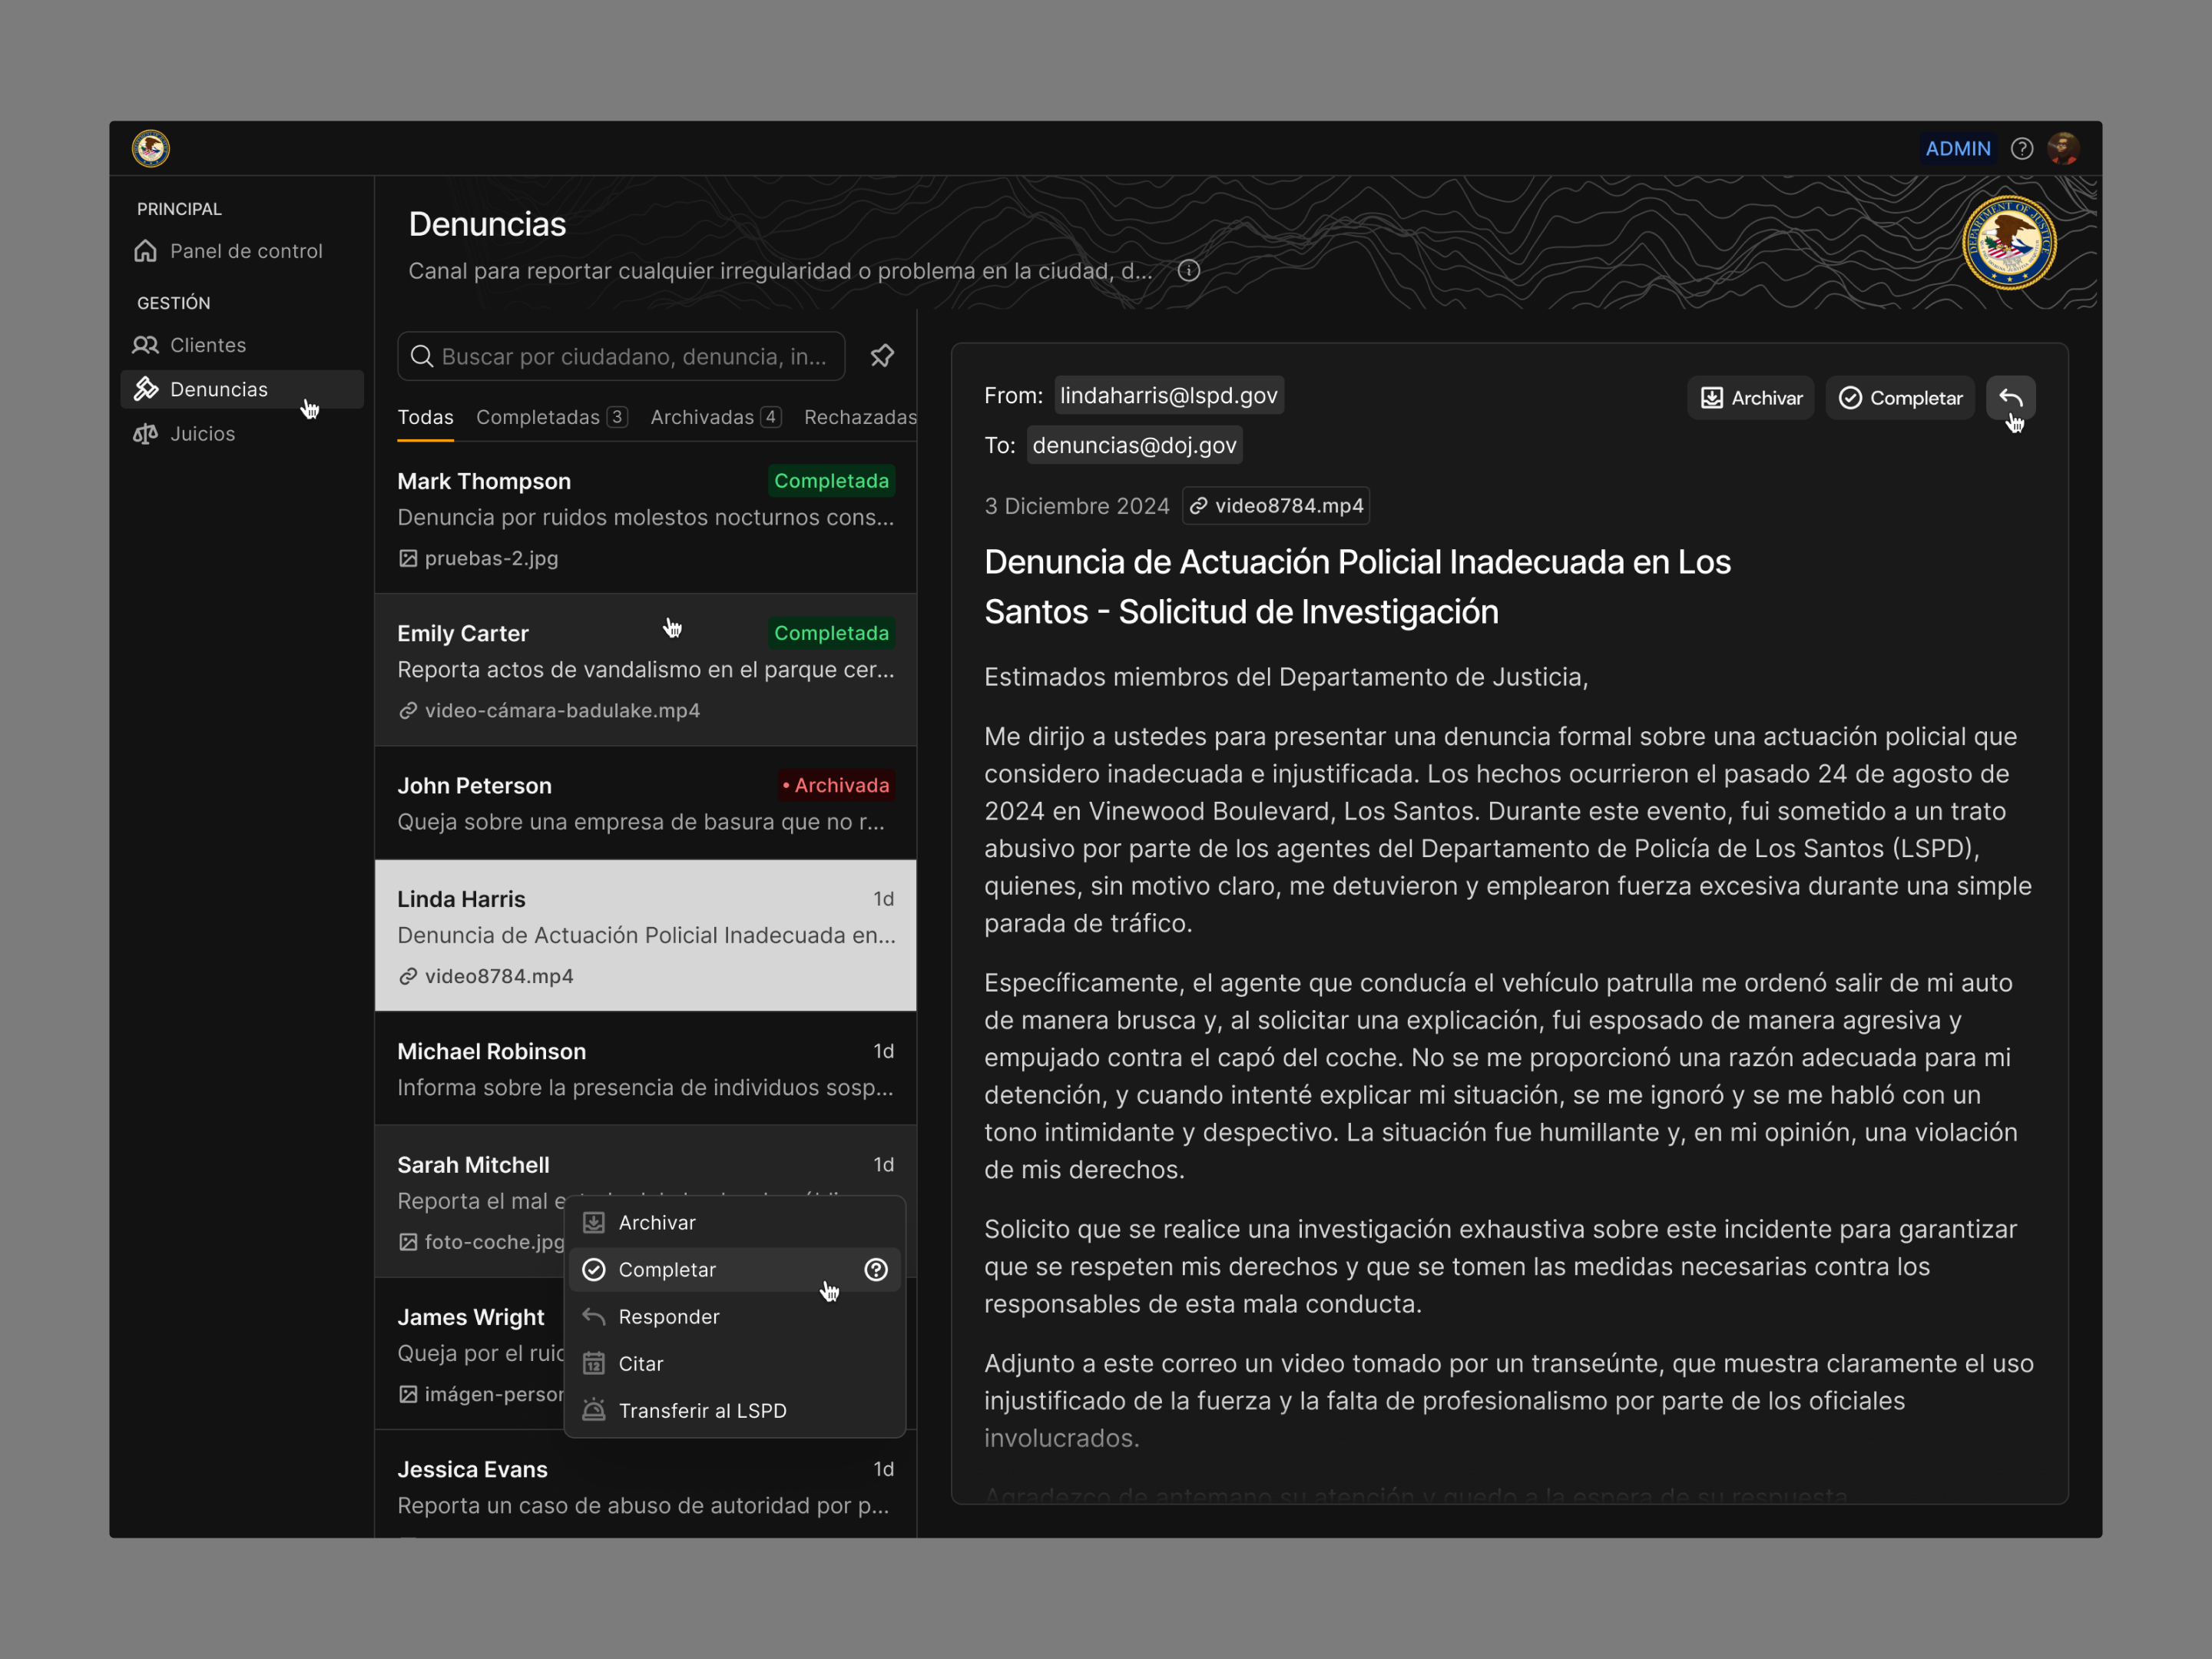Click the sender address lindaharris@lspd.gov
The height and width of the screenshot is (1659, 2212).
[x=1169, y=395]
